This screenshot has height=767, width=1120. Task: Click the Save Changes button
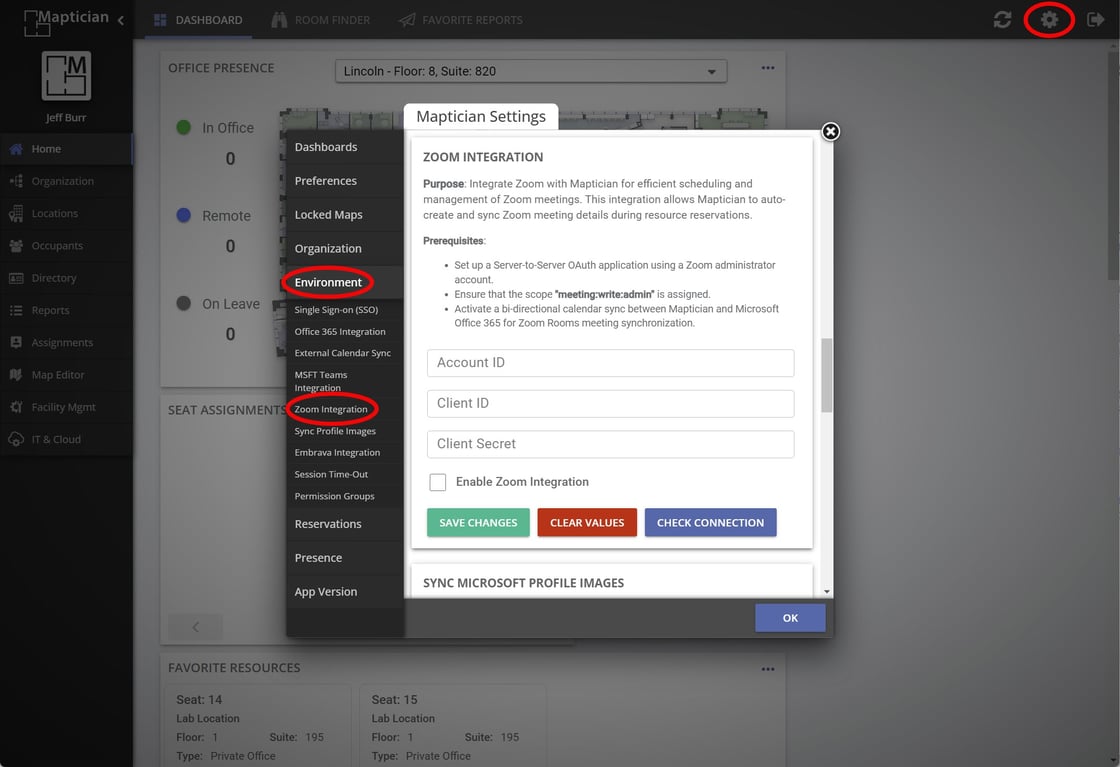(x=478, y=523)
